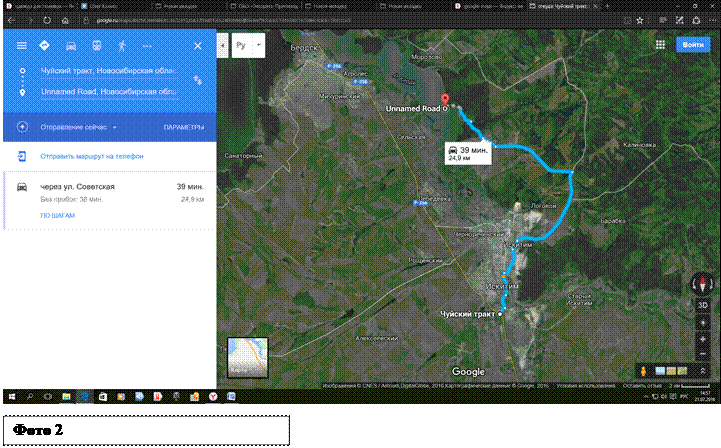Click the blue 'Войти' sign-in button

[x=693, y=44]
